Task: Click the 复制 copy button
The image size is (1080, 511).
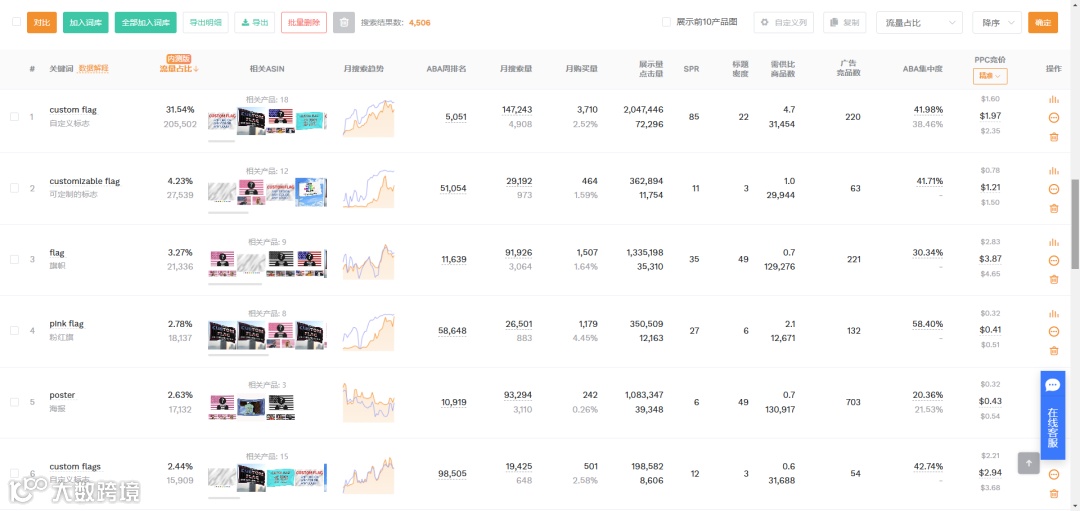Action: (x=844, y=23)
